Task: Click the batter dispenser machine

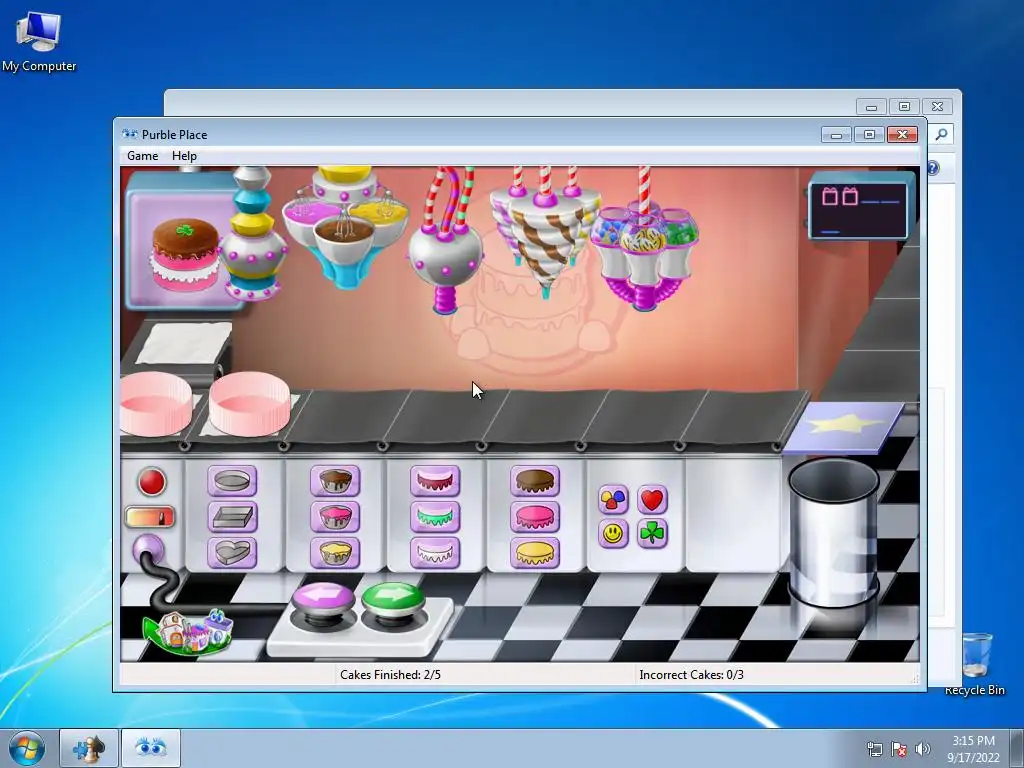Action: 345,225
